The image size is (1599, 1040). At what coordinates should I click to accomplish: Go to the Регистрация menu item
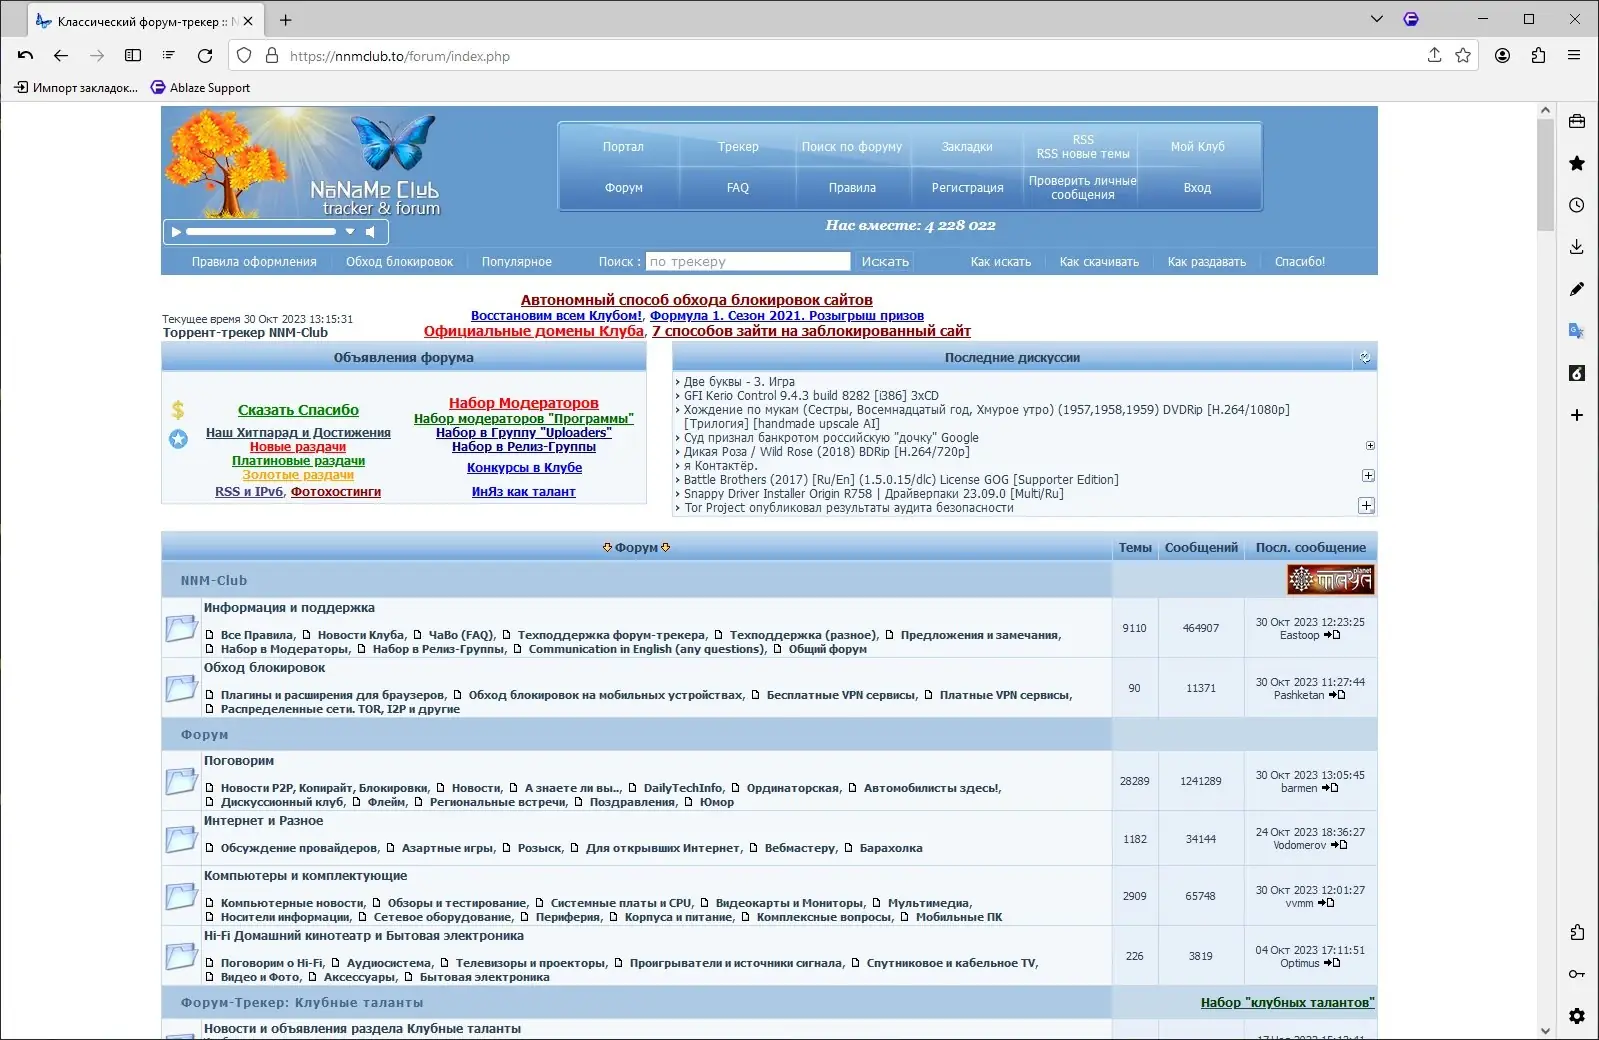coord(967,188)
